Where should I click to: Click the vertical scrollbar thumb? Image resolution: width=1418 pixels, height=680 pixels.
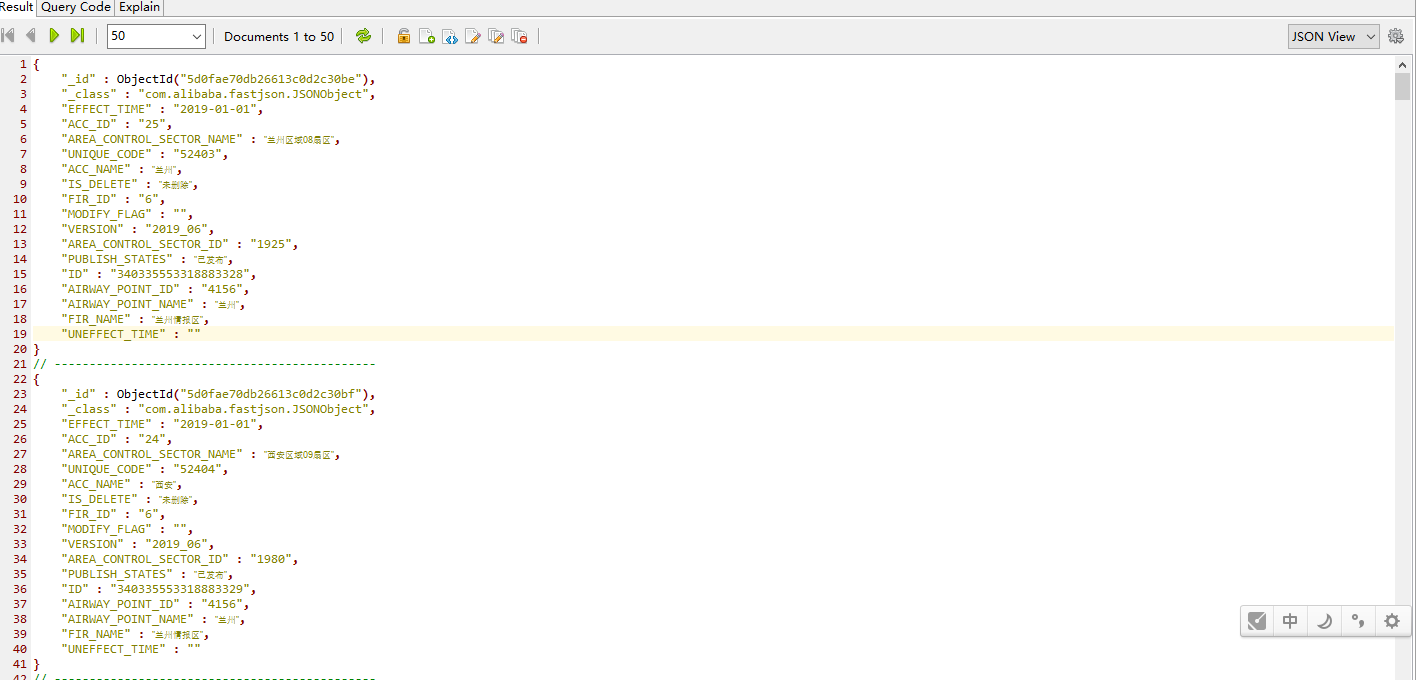point(1402,86)
